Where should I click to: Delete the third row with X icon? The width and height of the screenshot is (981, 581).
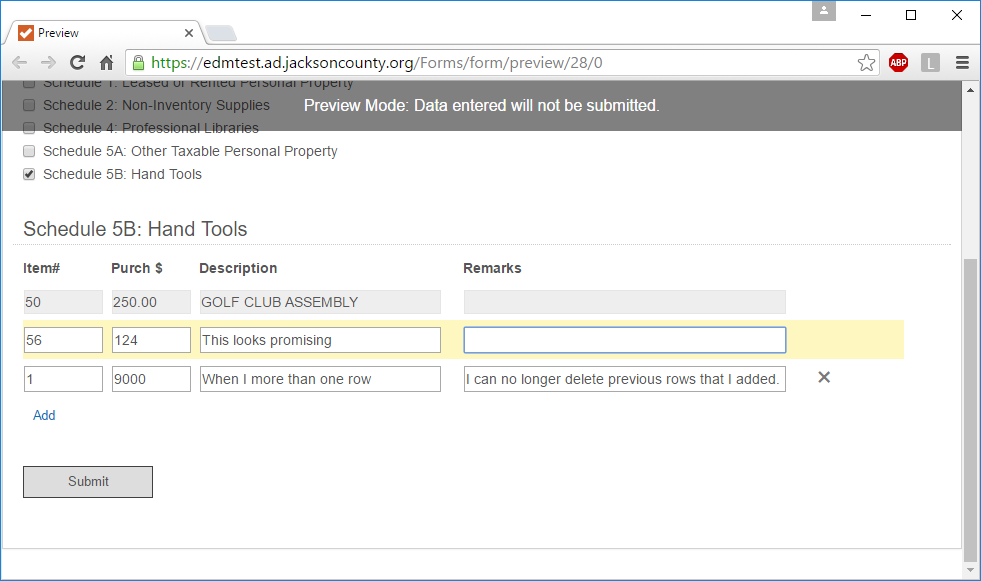coord(824,377)
